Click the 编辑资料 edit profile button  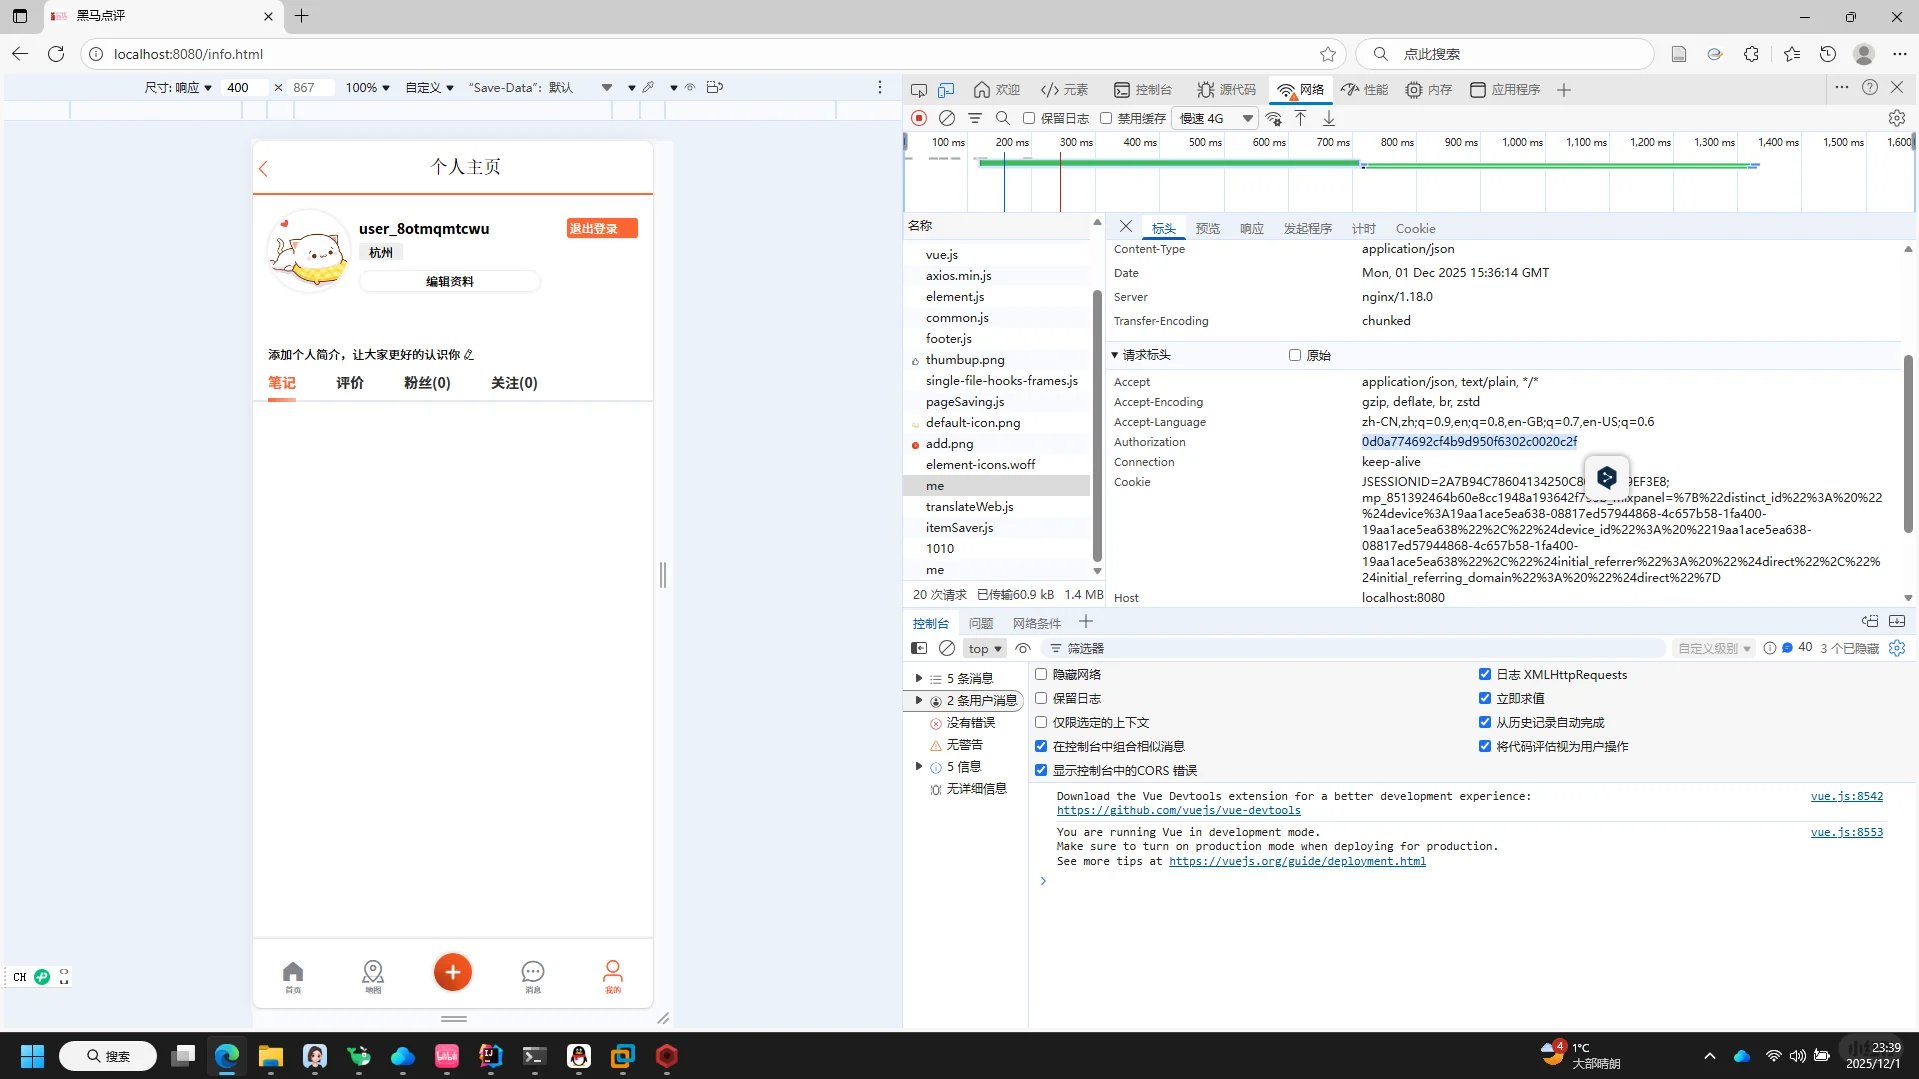pos(450,282)
